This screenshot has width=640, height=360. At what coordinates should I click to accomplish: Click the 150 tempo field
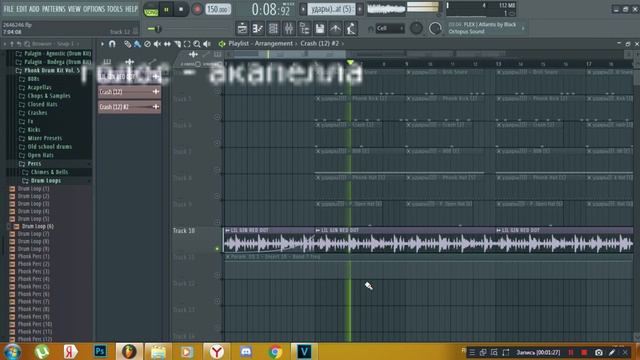point(217,9)
